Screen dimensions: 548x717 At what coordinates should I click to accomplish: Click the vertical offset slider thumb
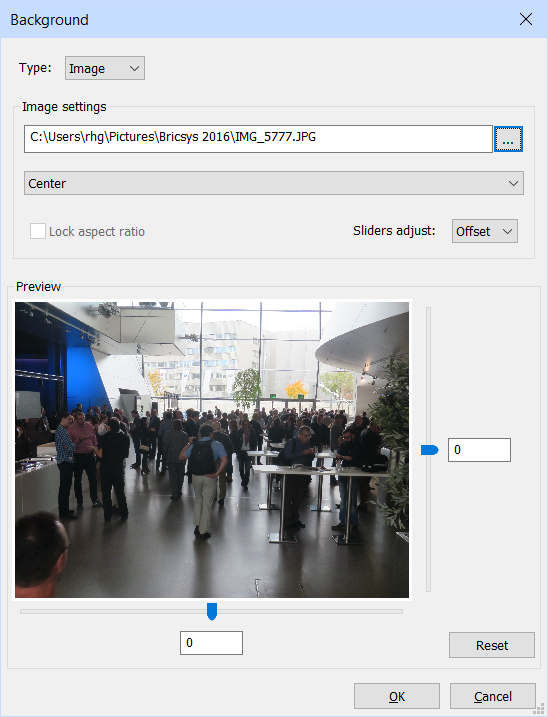[430, 450]
